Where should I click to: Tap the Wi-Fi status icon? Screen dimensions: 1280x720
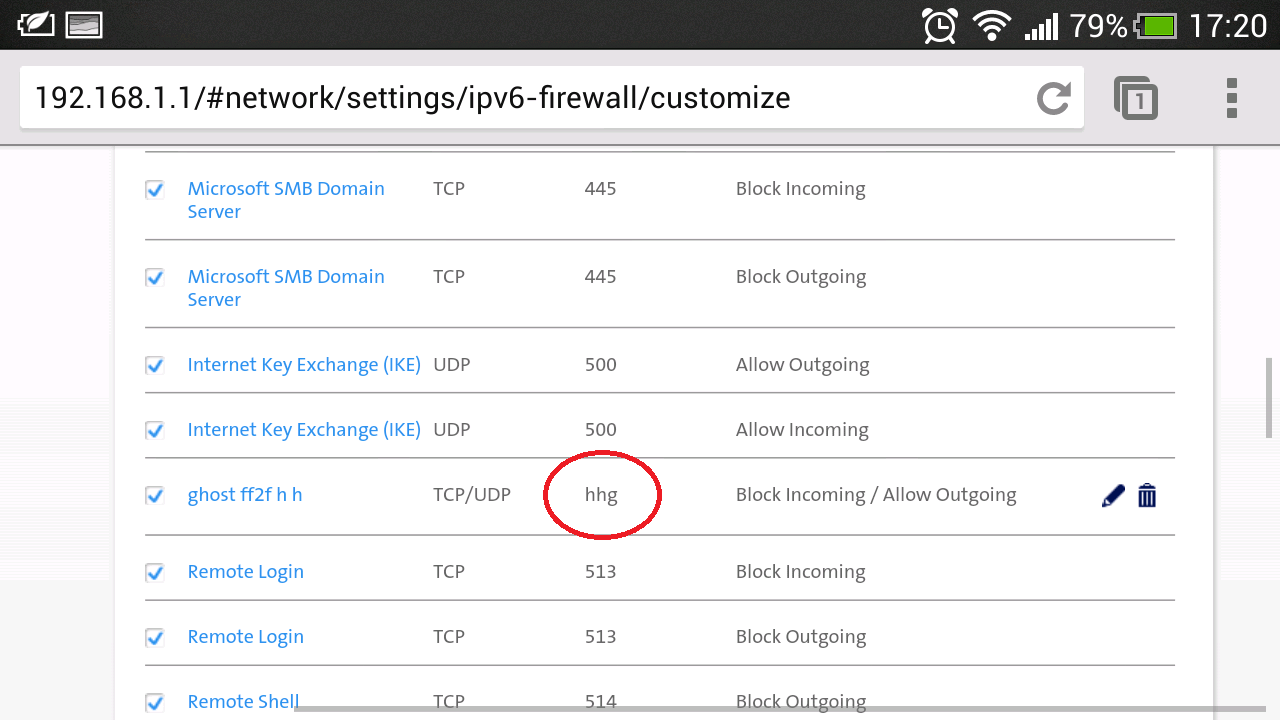pos(991,25)
